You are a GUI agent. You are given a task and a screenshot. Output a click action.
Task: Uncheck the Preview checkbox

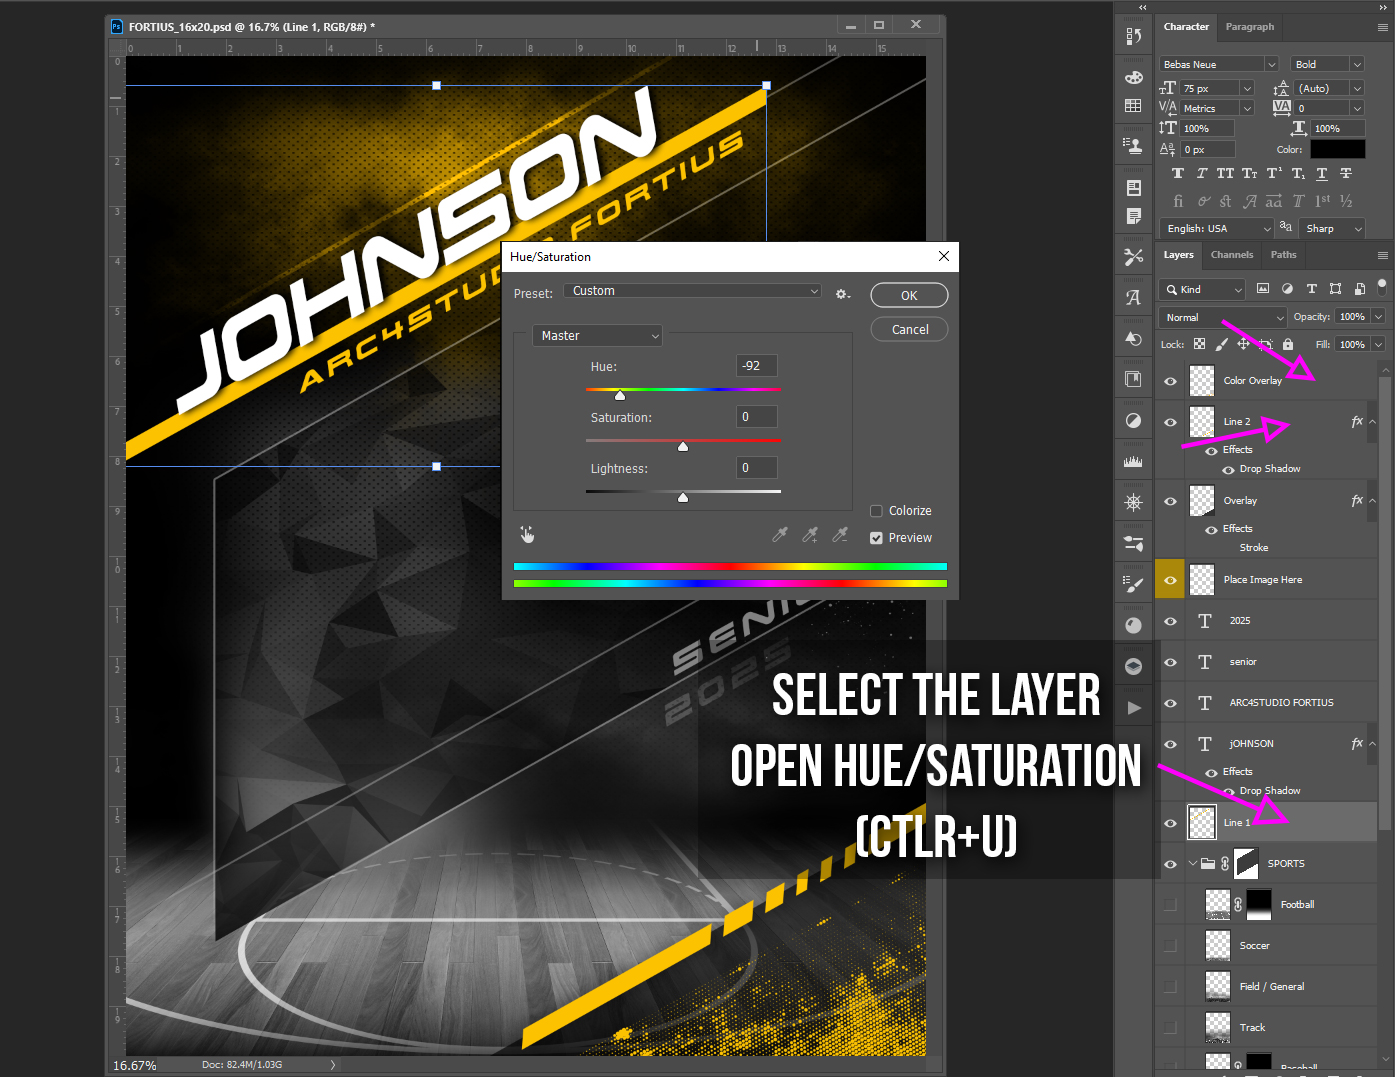876,538
